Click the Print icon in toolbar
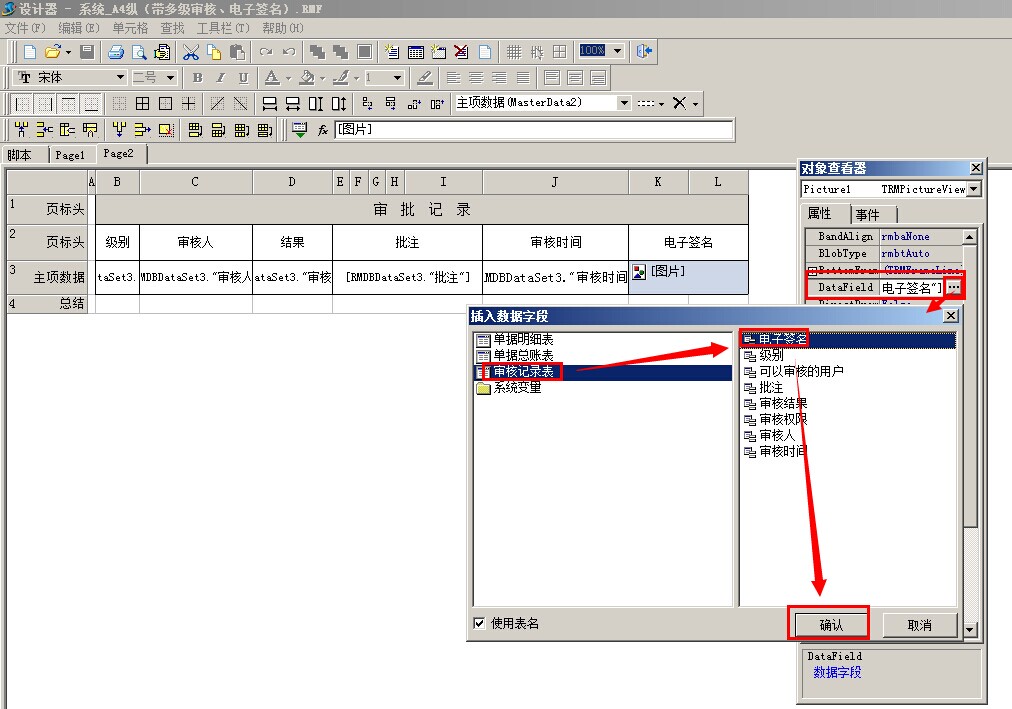This screenshot has height=709, width=1012. click(116, 51)
